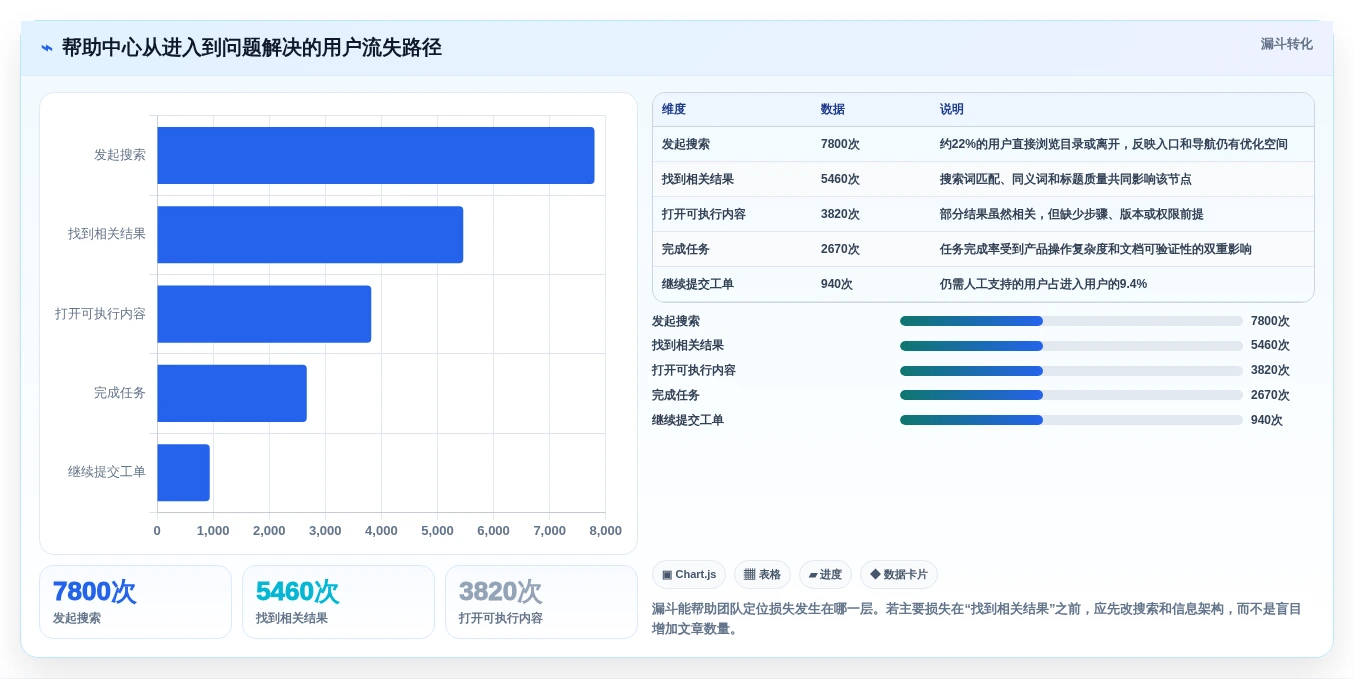Click the description starting 任务完成率
The image size is (1354, 679).
pos(1096,249)
